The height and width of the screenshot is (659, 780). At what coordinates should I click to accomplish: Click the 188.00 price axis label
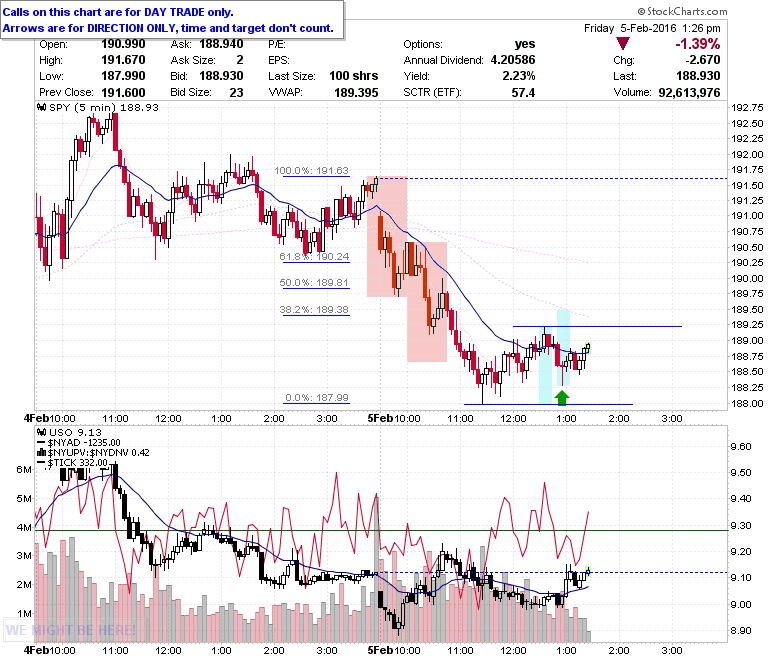click(747, 403)
